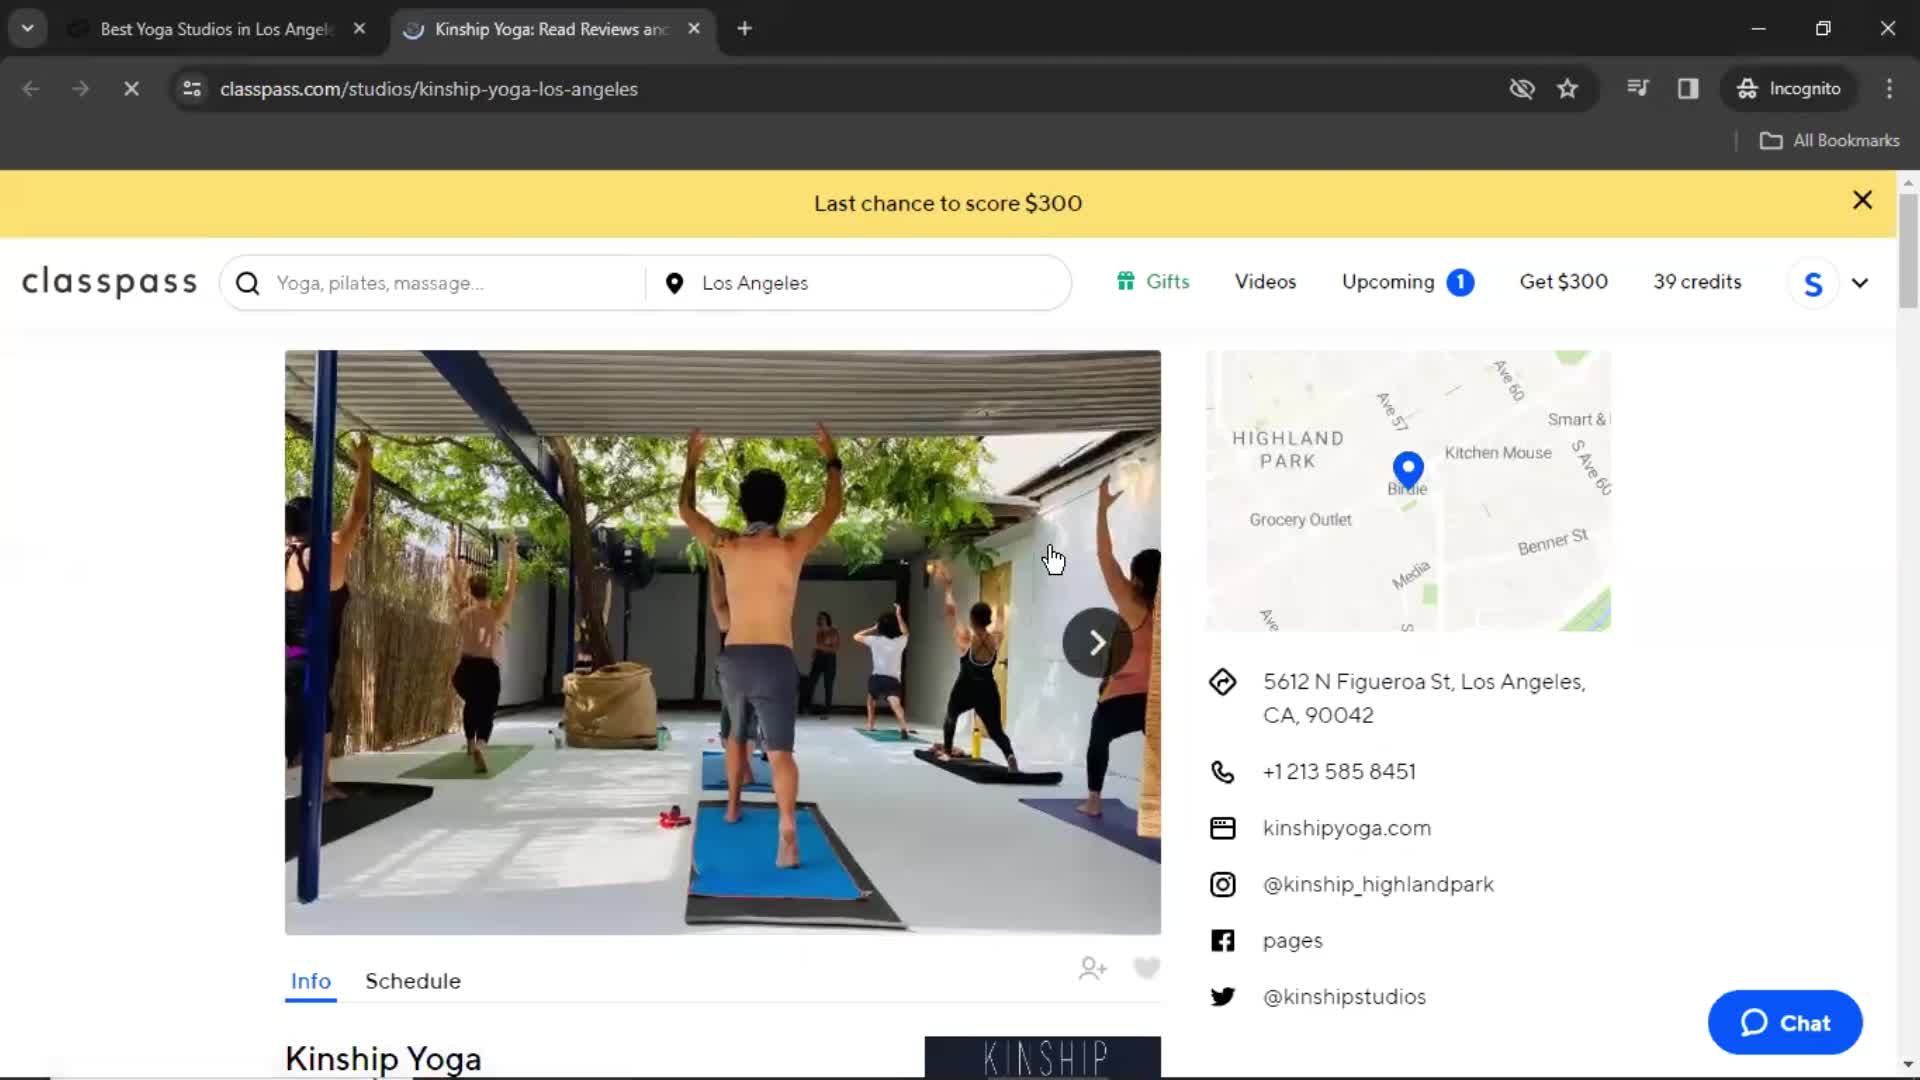Open the Facebook pages link
1920x1080 pixels.
(1292, 941)
